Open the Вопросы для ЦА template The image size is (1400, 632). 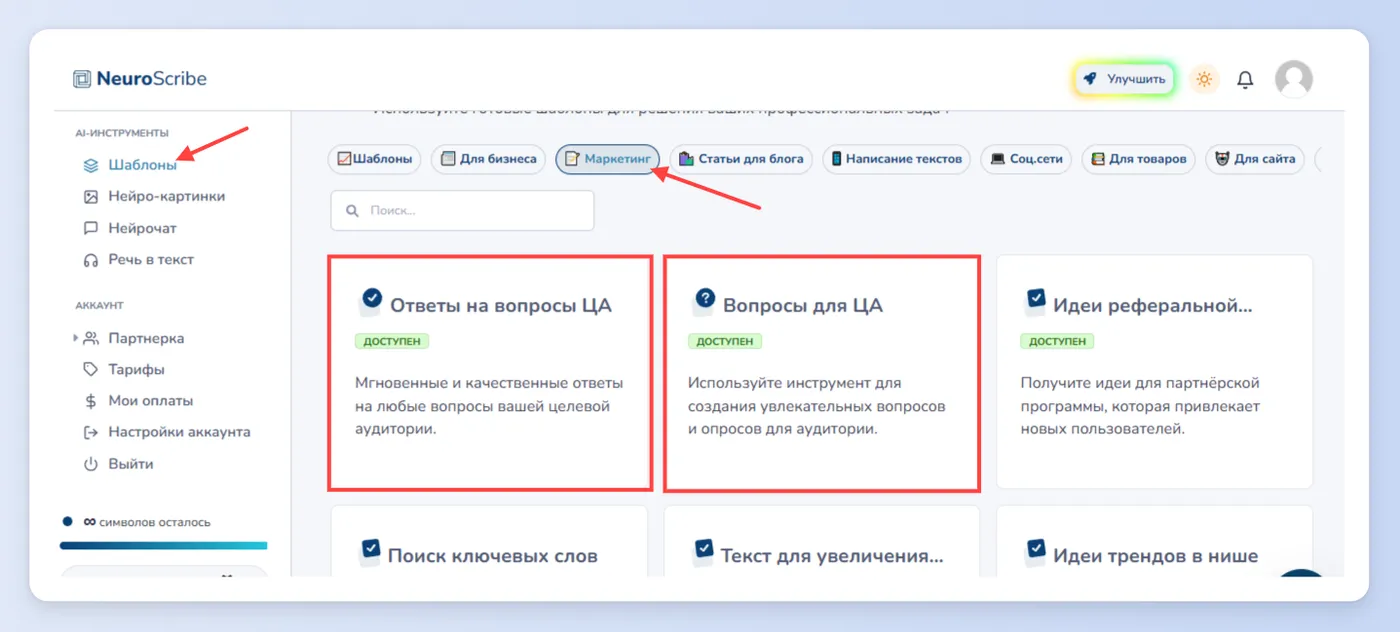[x=822, y=373]
